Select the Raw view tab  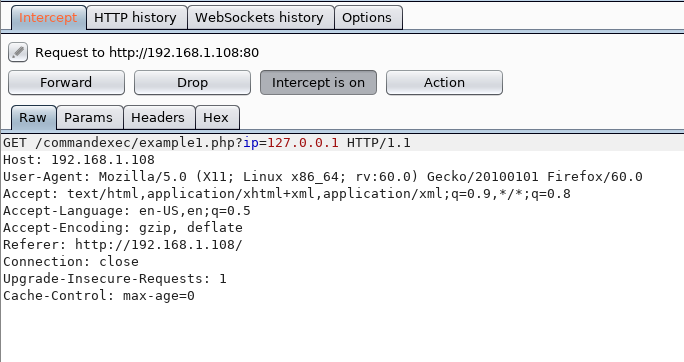(34, 118)
